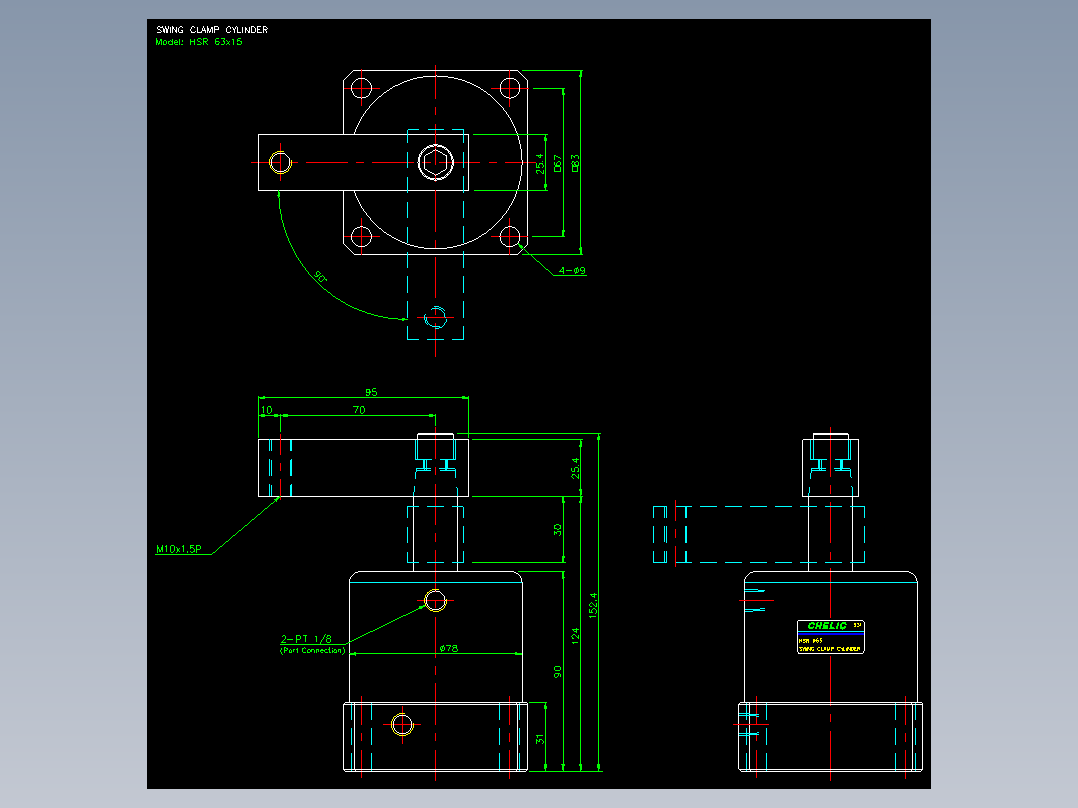
Task: Select the lower yellow port circle on base
Action: 402,725
